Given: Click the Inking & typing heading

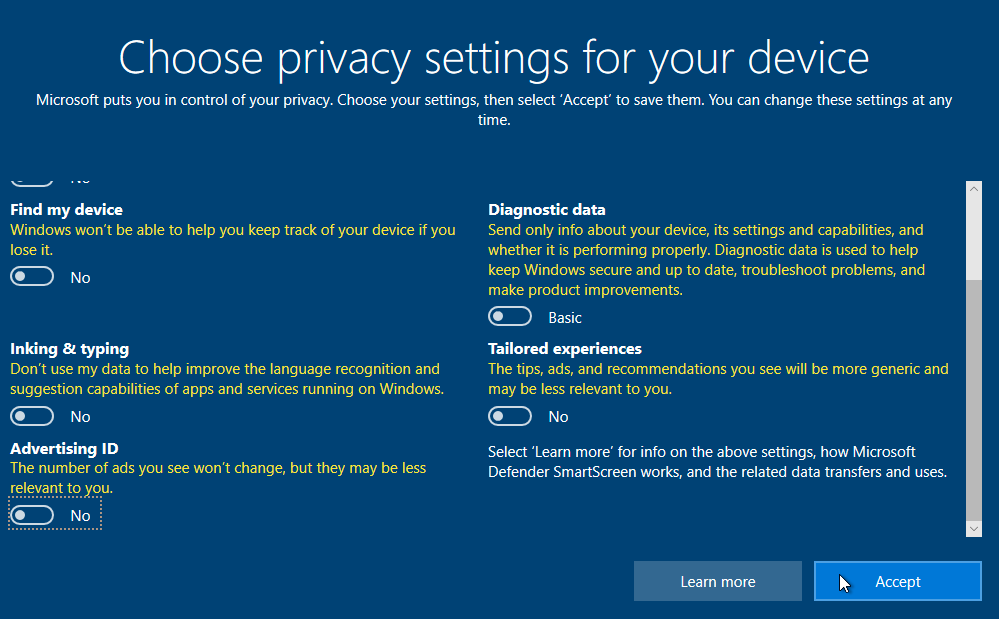Looking at the screenshot, I should coord(69,349).
